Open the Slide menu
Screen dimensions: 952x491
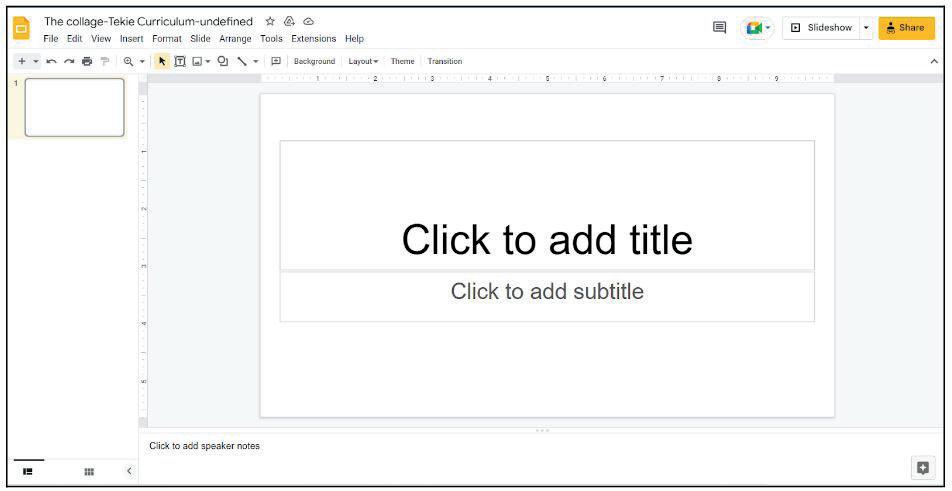tap(200, 39)
